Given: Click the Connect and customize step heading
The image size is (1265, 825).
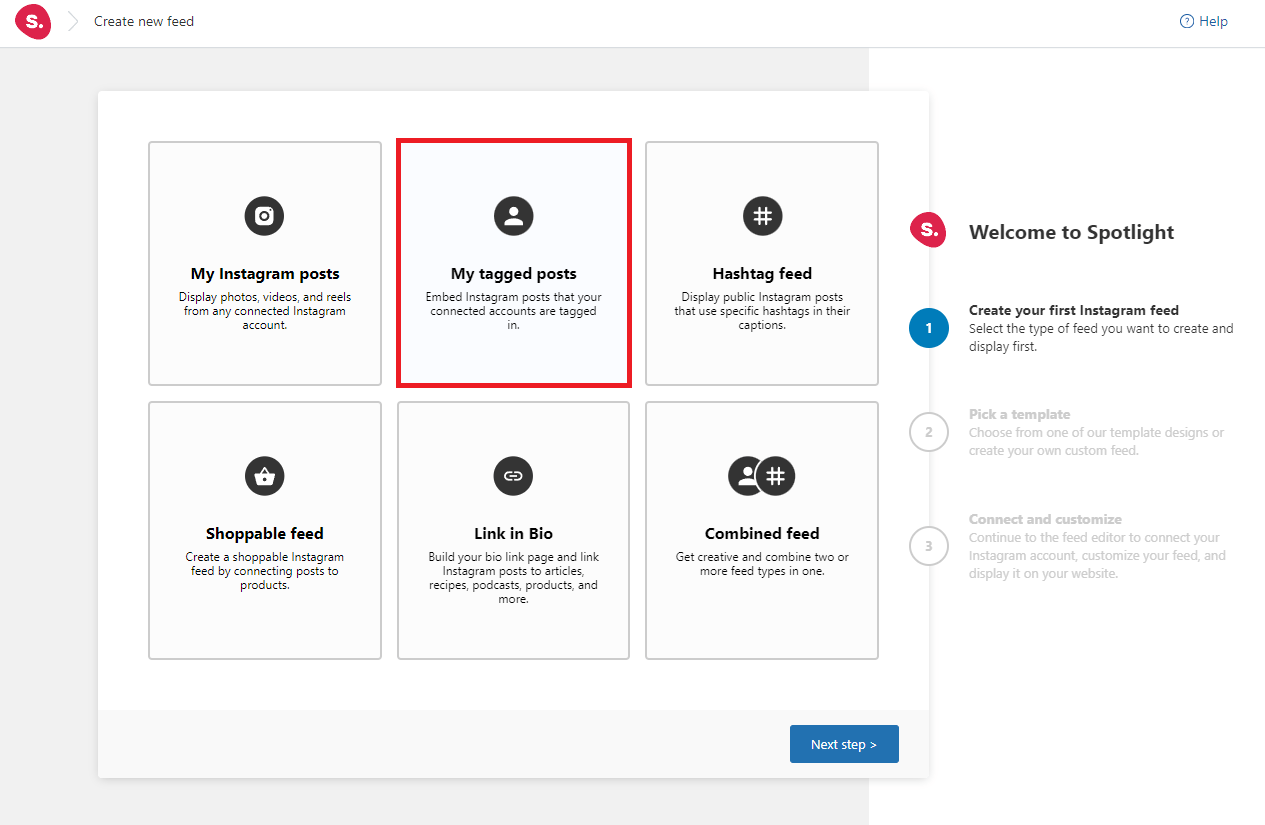Looking at the screenshot, I should tap(1045, 519).
